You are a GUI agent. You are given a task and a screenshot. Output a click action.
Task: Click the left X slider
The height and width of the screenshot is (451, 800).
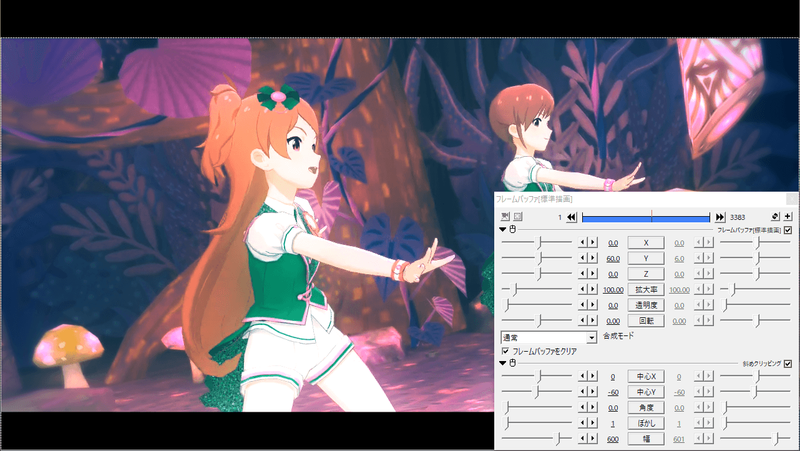537,243
